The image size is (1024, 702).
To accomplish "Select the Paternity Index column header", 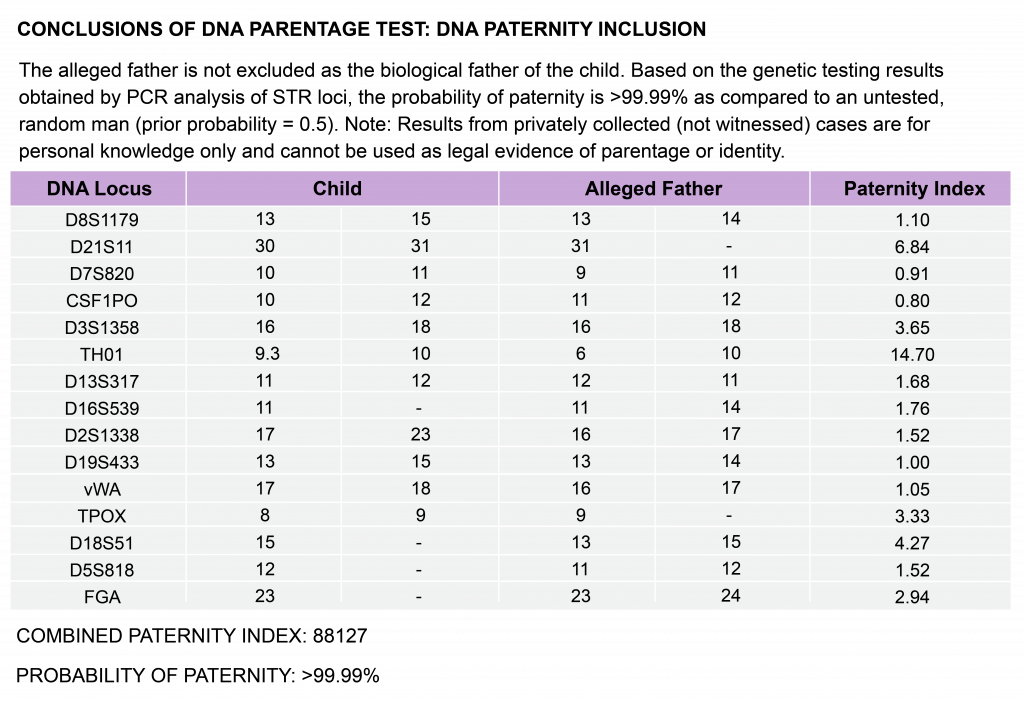I will tap(914, 189).
